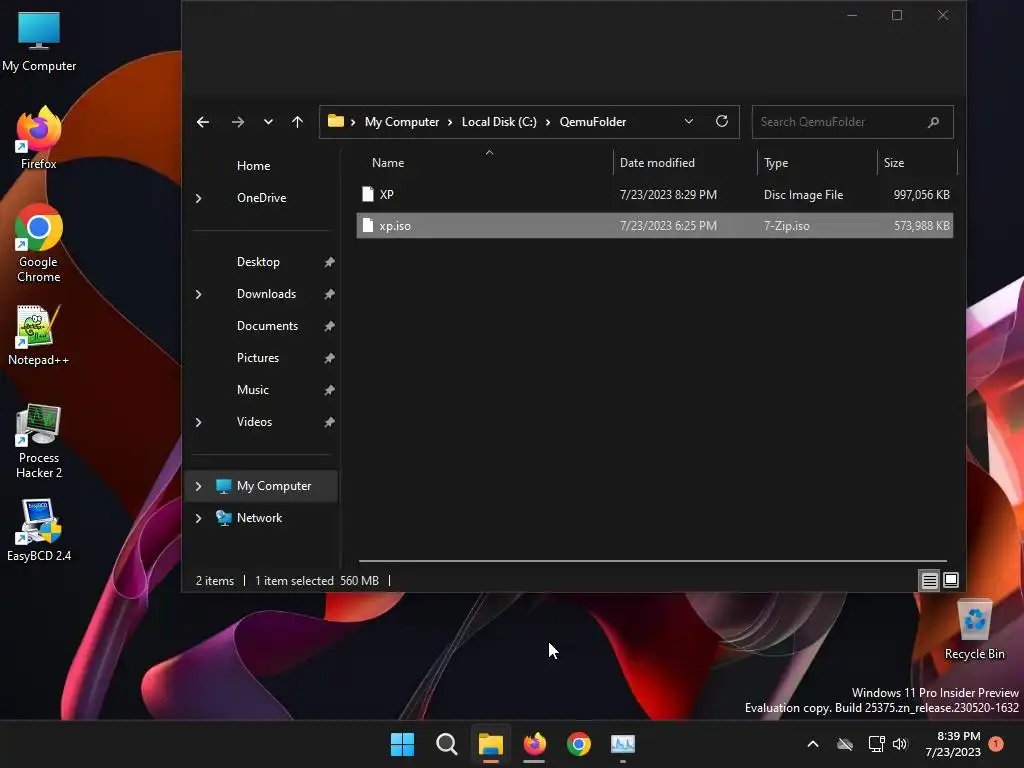This screenshot has height=768, width=1024.
Task: Click Chrome icon in taskbar
Action: [579, 744]
